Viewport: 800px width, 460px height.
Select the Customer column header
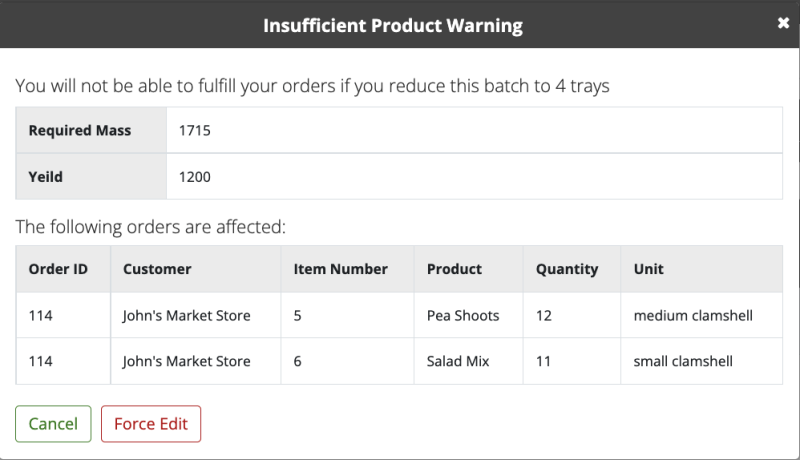point(157,269)
